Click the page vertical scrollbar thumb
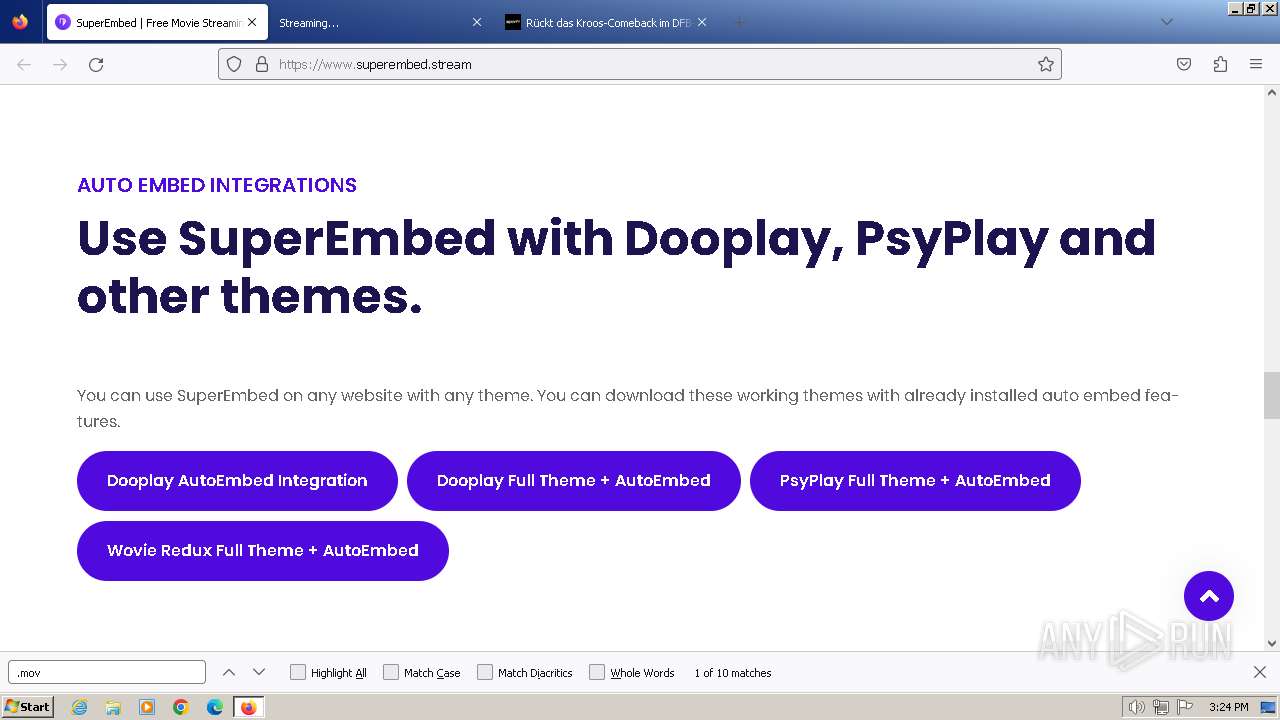 1272,395
